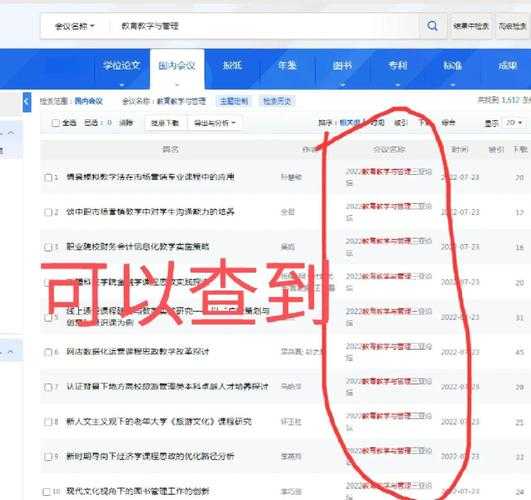Open the 成果 tab
Image resolution: width=531 pixels, height=500 pixels.
[x=508, y=65]
